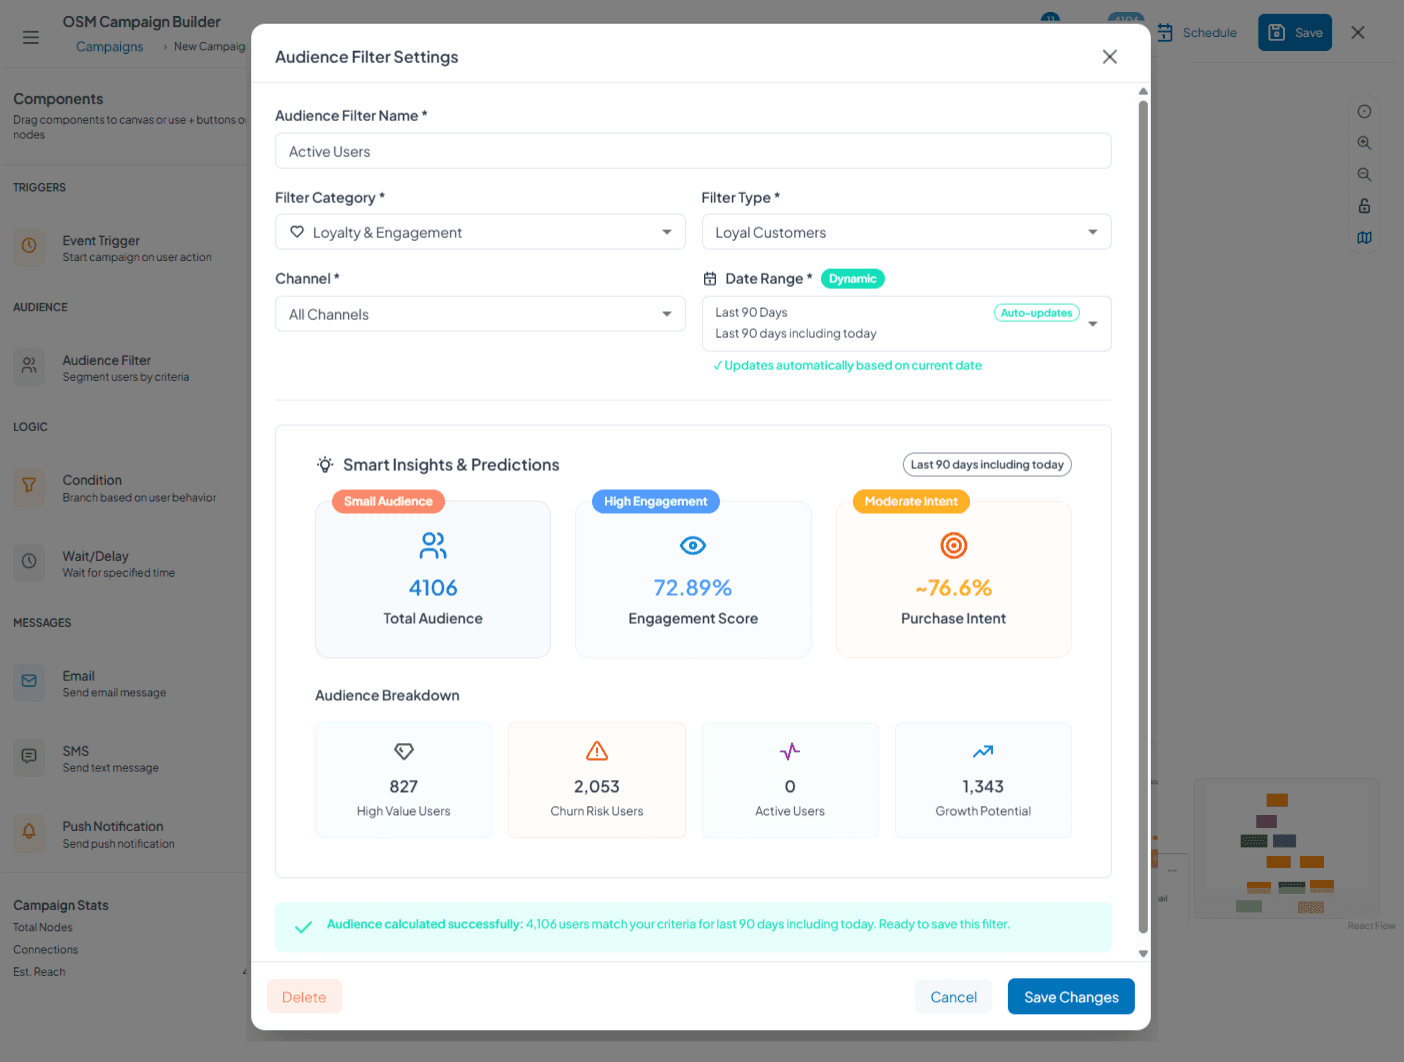Click the Event Trigger clock icon
The width and height of the screenshot is (1404, 1062).
point(29,246)
